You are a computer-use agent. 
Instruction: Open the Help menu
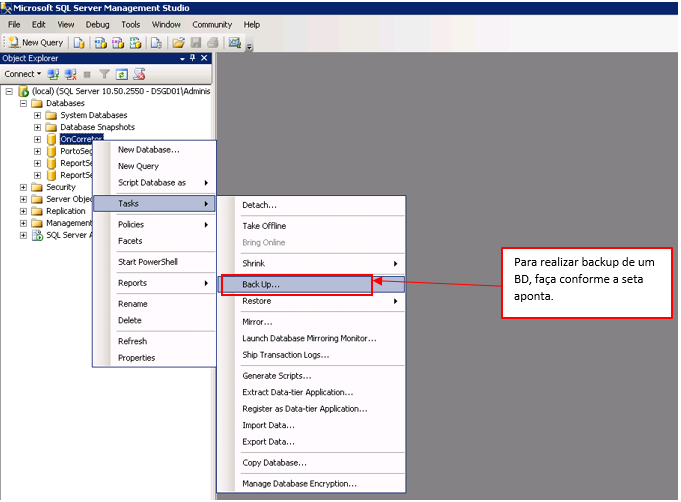[251, 25]
